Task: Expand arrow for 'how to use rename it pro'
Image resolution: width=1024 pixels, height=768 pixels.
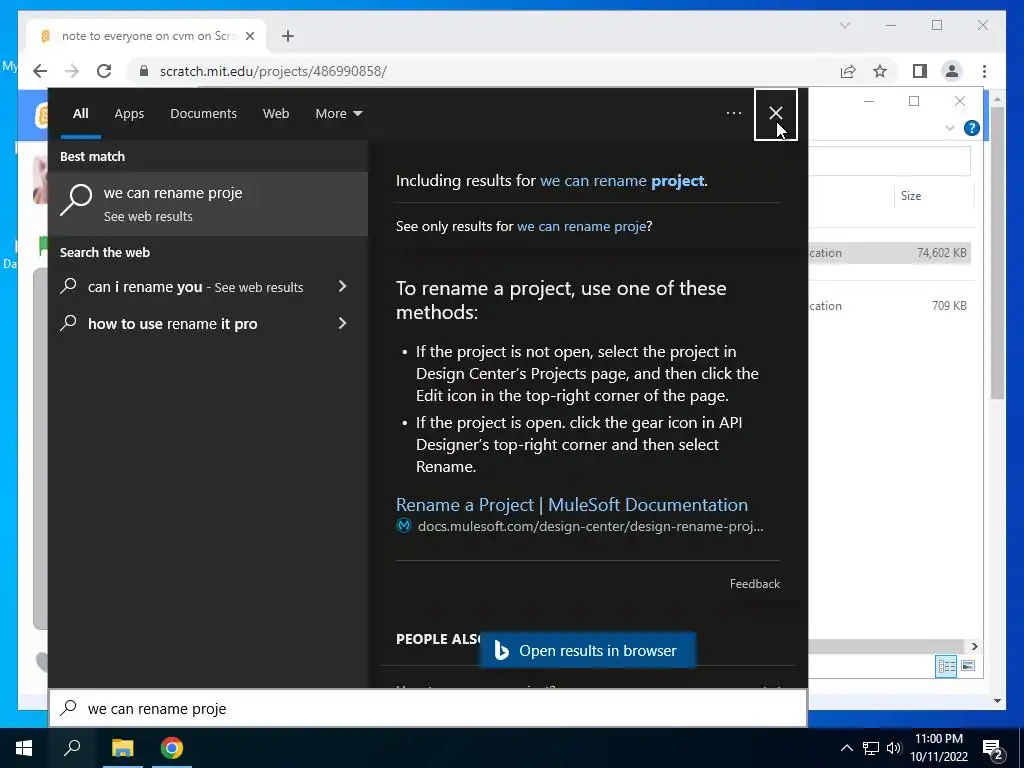Action: pyautogui.click(x=342, y=323)
